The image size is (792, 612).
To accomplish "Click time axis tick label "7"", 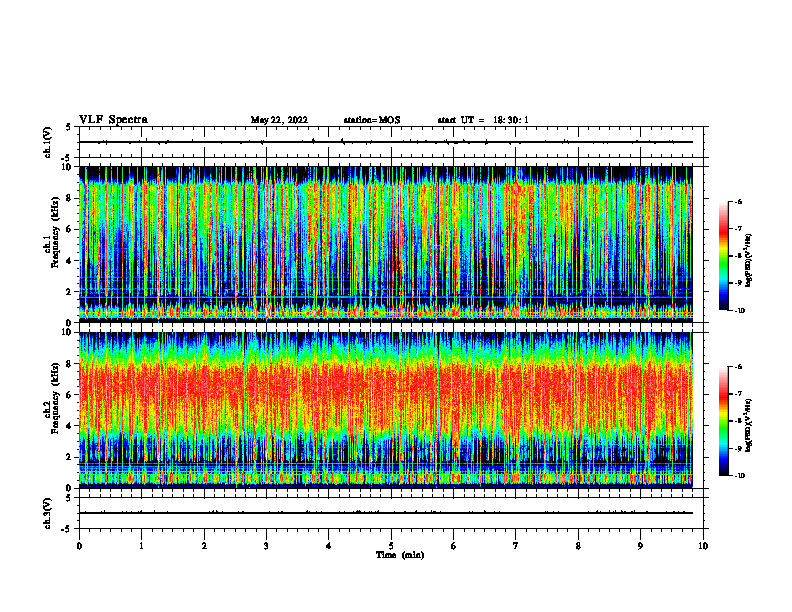I will pos(516,546).
